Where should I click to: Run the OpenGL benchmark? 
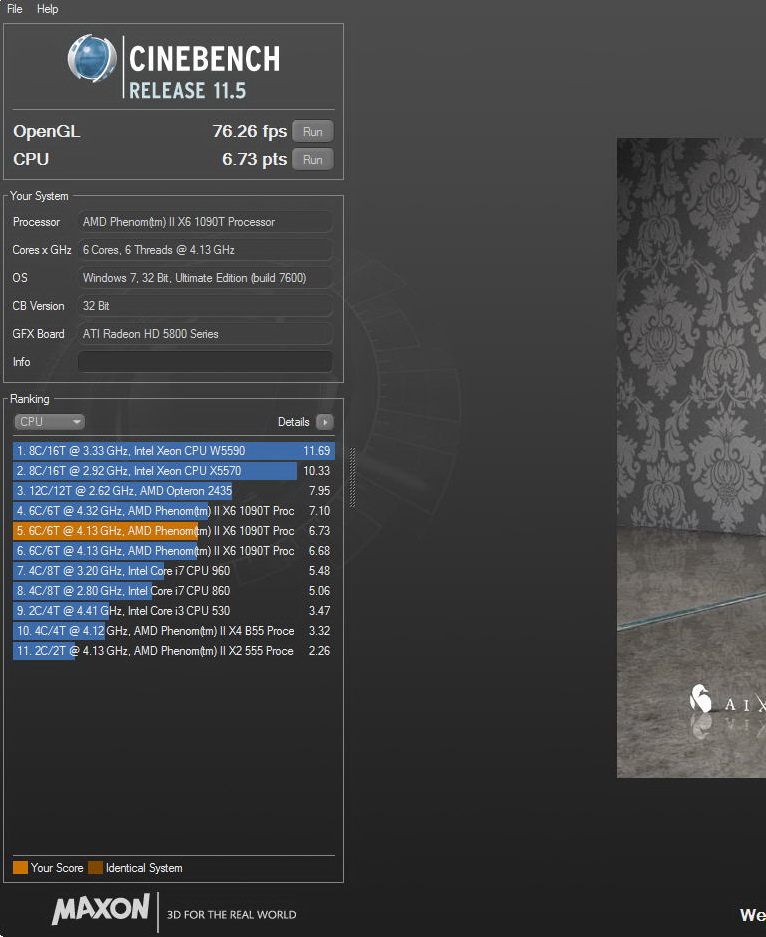312,131
